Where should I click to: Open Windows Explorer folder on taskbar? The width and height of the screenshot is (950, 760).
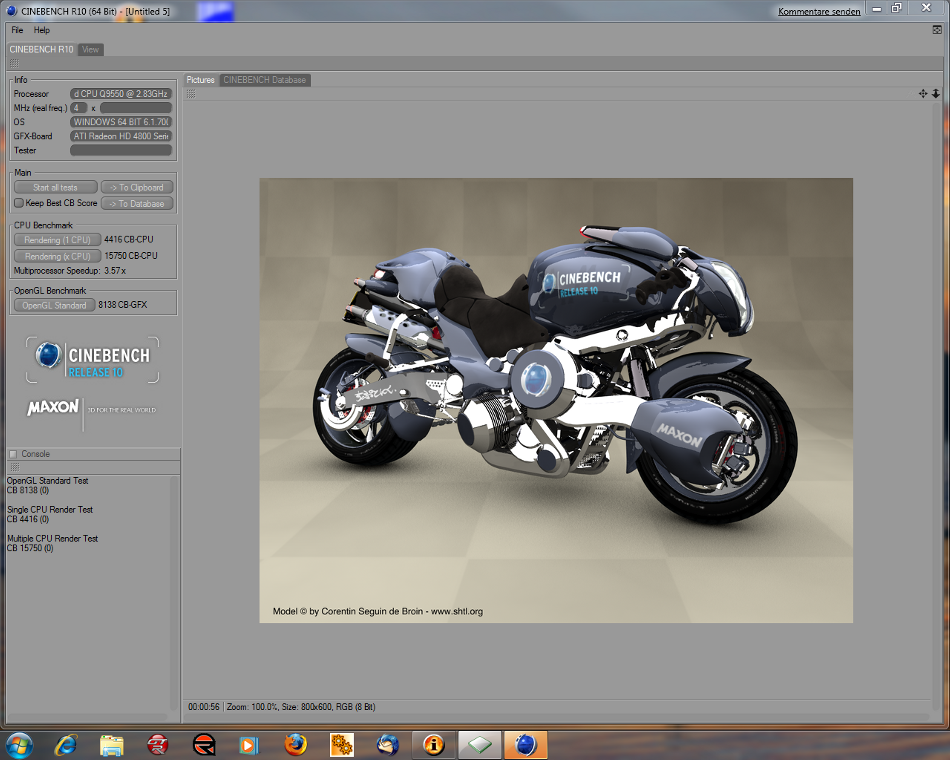coord(111,745)
